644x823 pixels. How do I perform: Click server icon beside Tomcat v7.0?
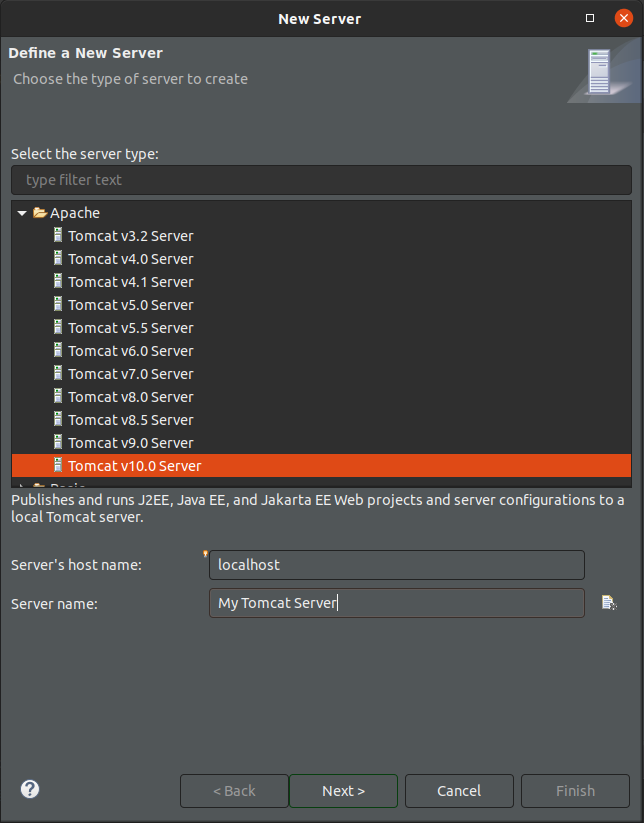coord(58,373)
